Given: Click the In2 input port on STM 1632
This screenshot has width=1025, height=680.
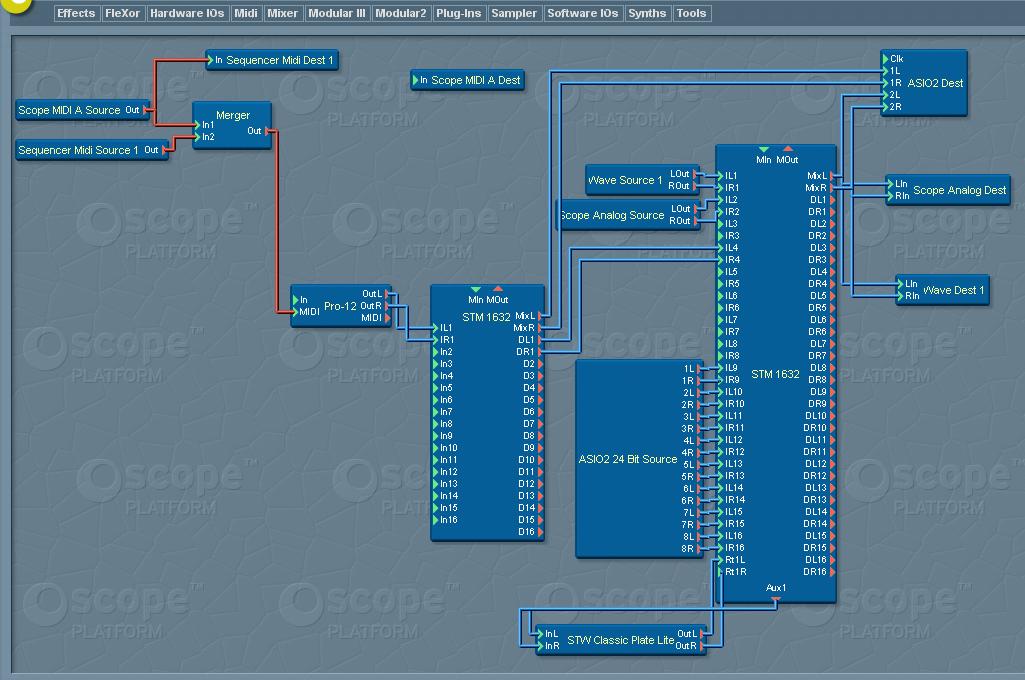Looking at the screenshot, I should coord(435,352).
